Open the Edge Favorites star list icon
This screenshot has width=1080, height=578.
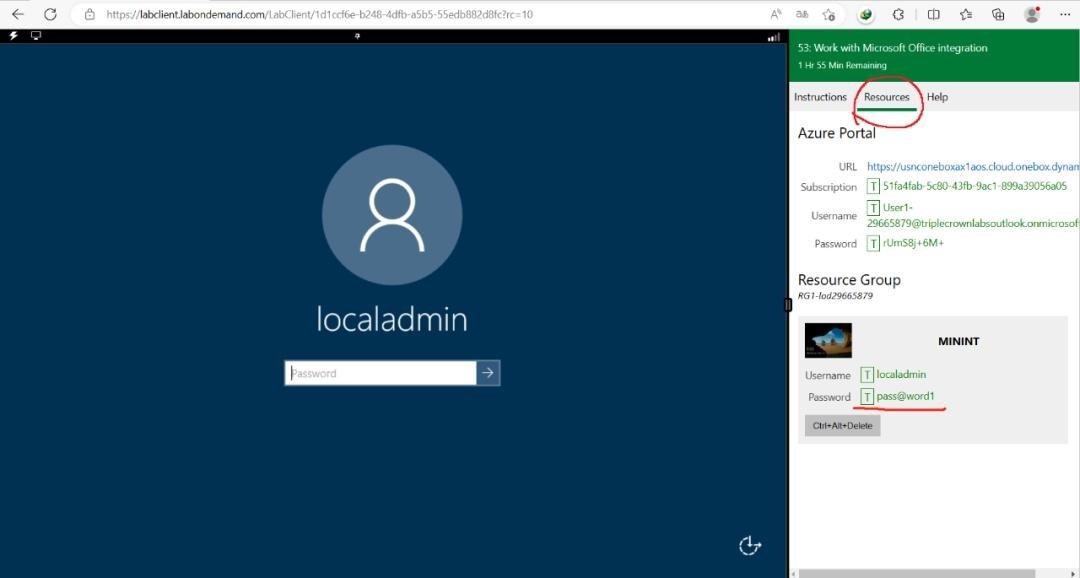click(965, 15)
